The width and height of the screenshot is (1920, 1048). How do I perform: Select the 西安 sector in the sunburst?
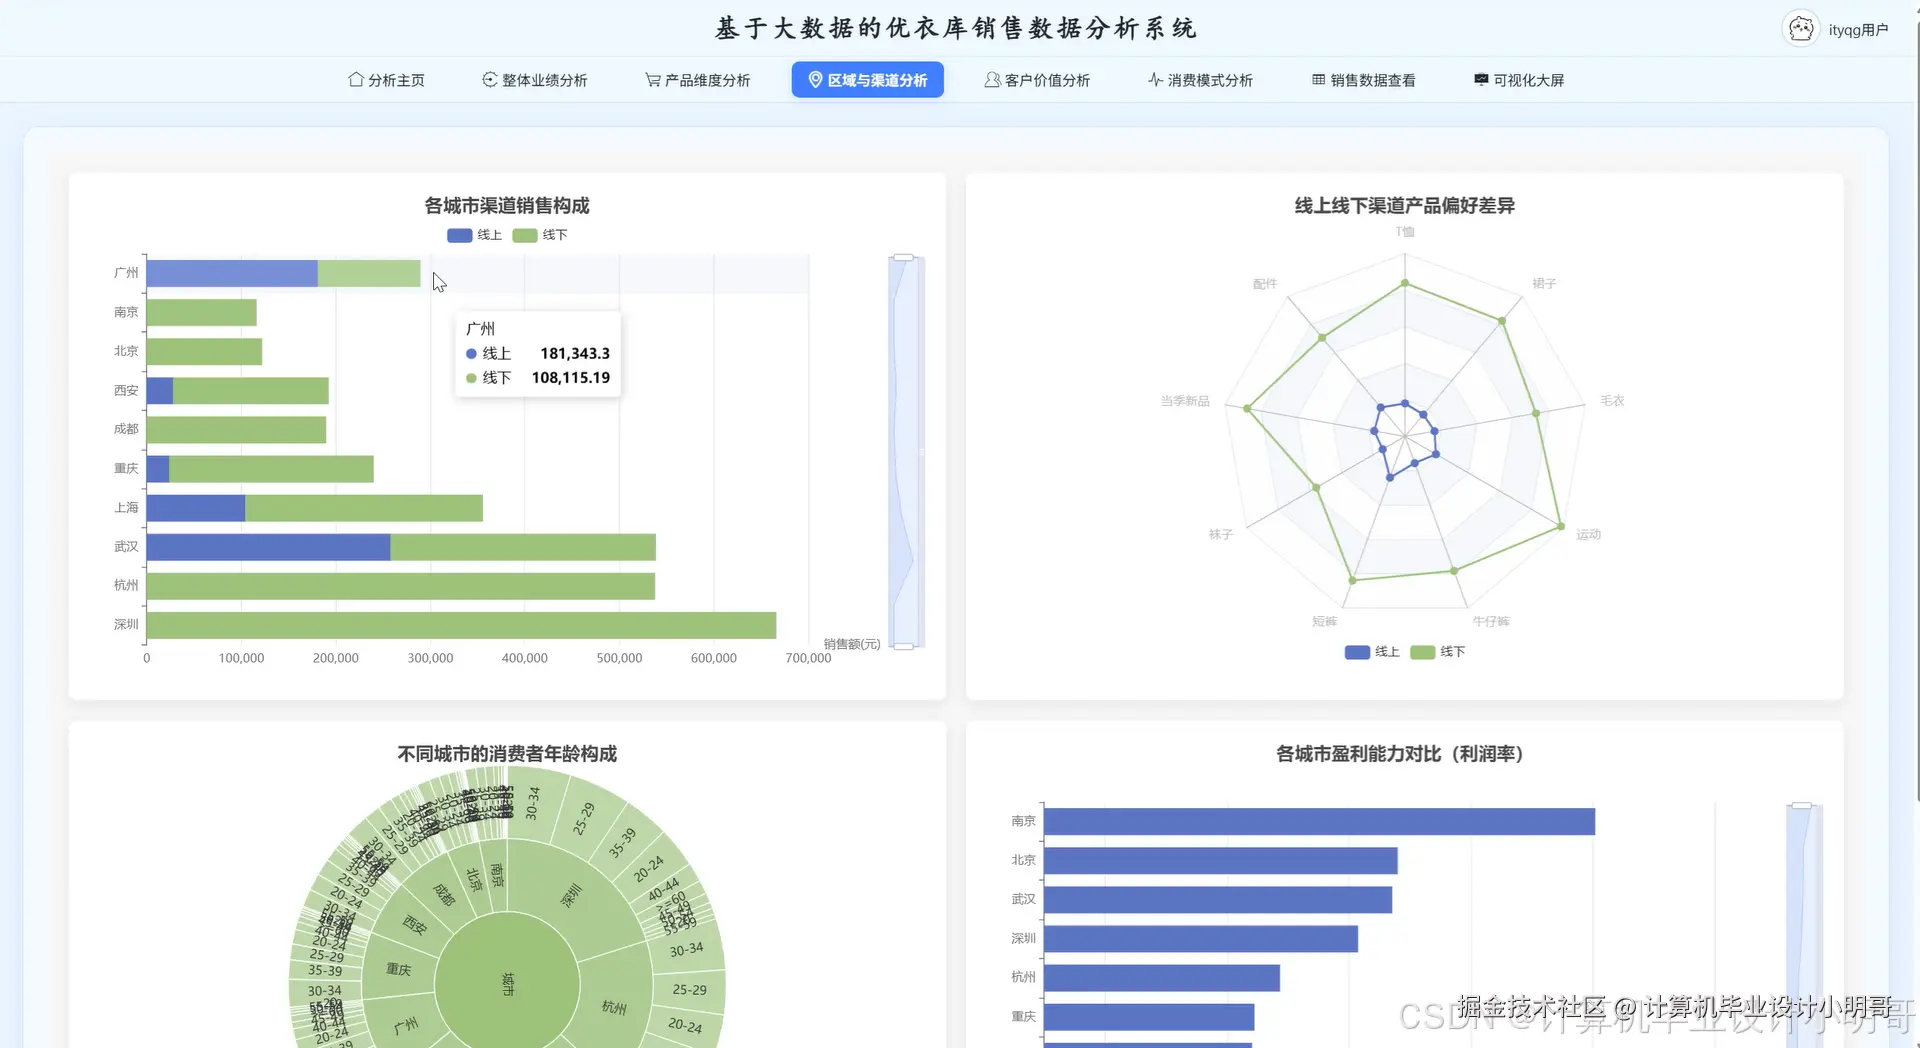pos(415,925)
